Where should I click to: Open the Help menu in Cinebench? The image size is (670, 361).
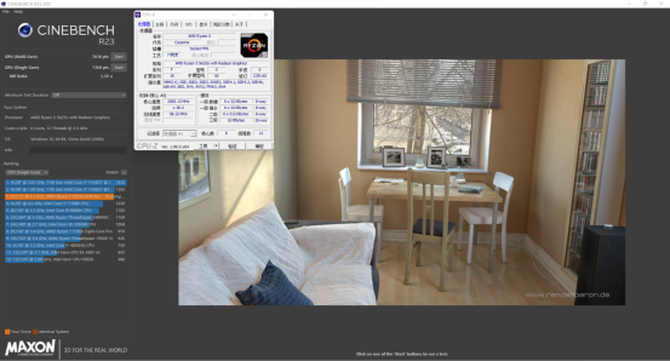(x=18, y=12)
